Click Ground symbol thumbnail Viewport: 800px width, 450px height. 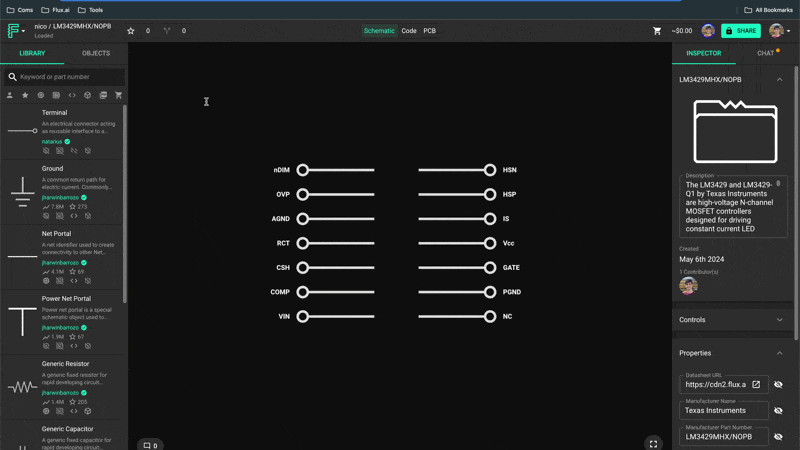[22, 192]
